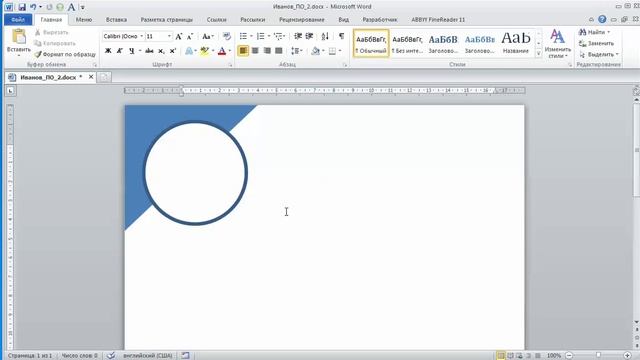Click the Paste (Вставить) icon

19,36
